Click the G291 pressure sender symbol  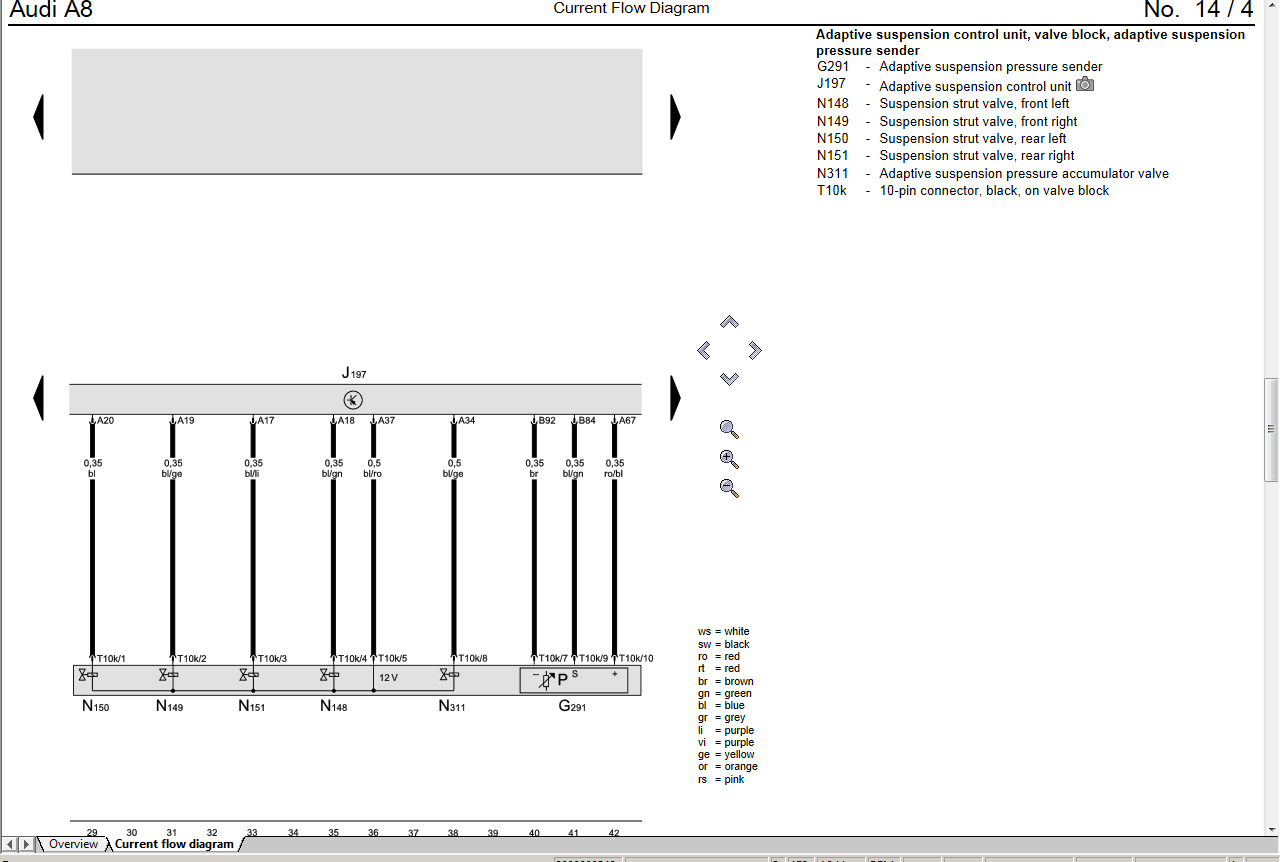click(573, 680)
